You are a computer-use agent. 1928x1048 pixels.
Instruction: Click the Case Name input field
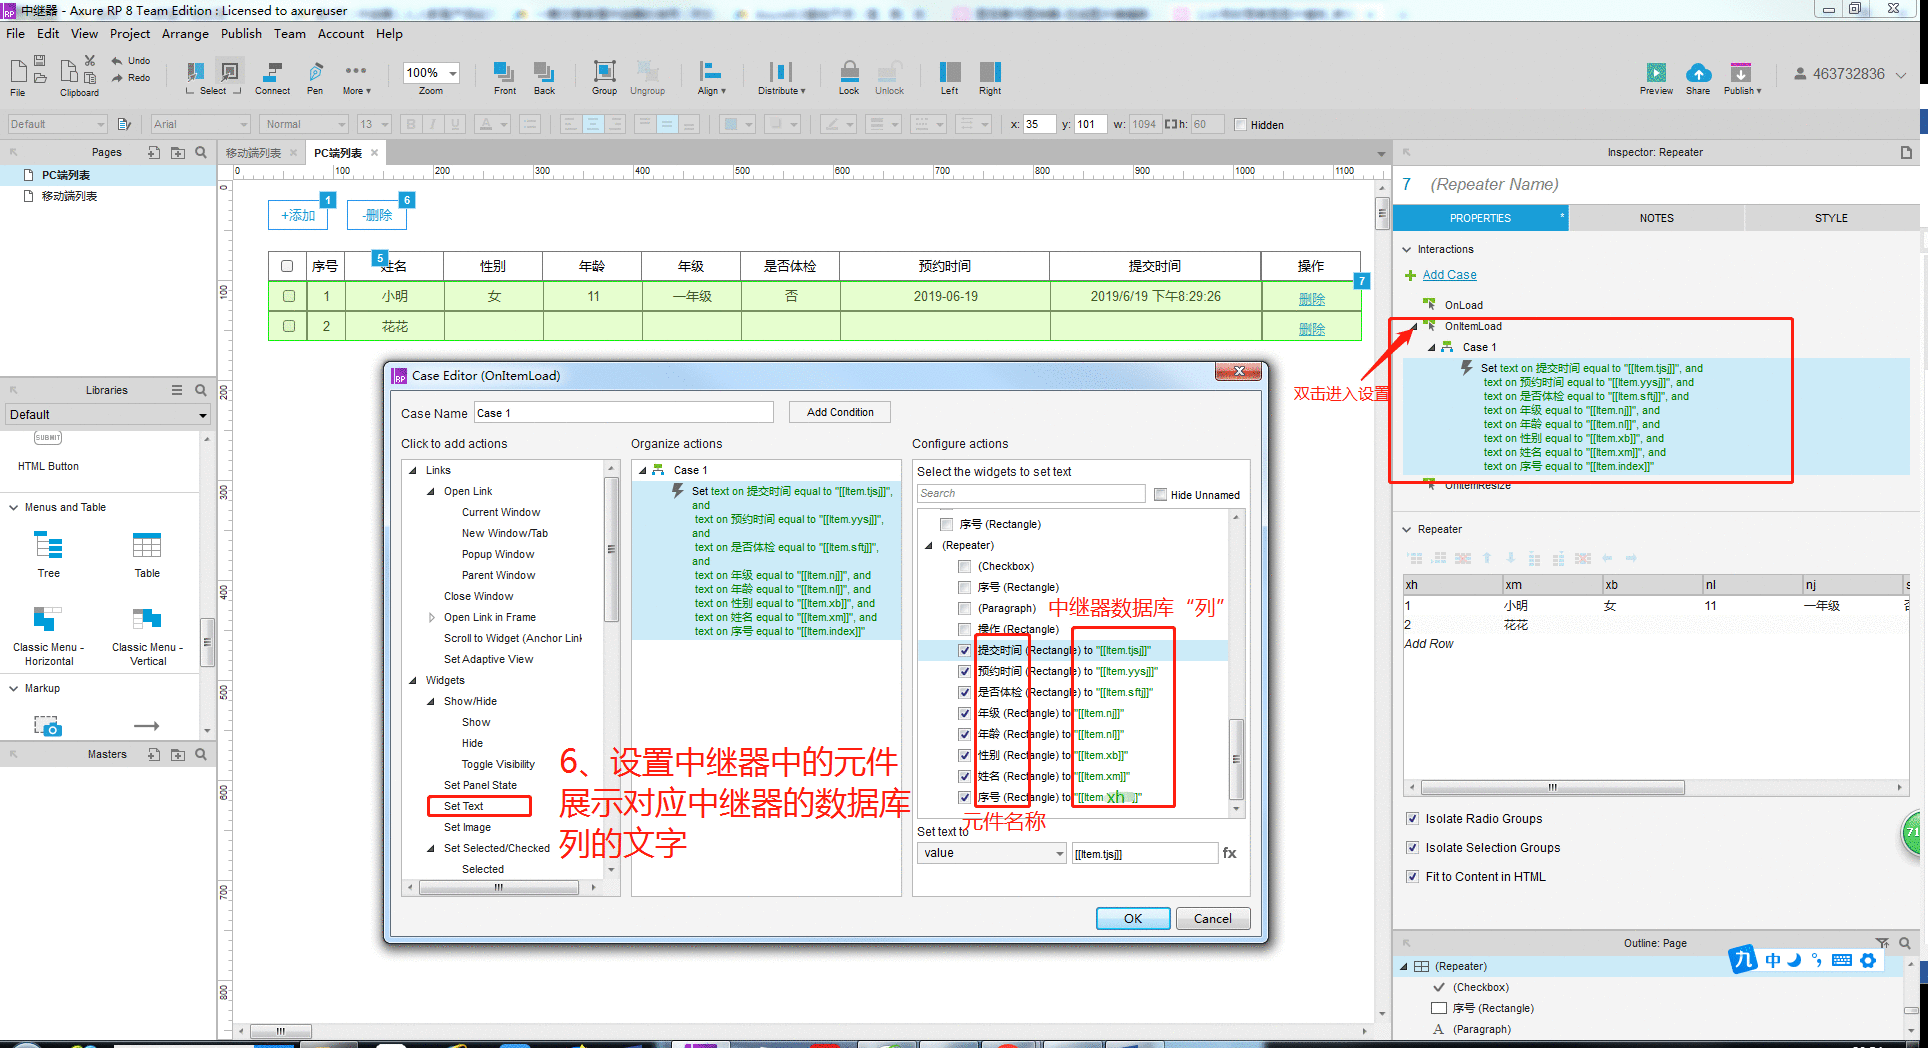coord(623,413)
